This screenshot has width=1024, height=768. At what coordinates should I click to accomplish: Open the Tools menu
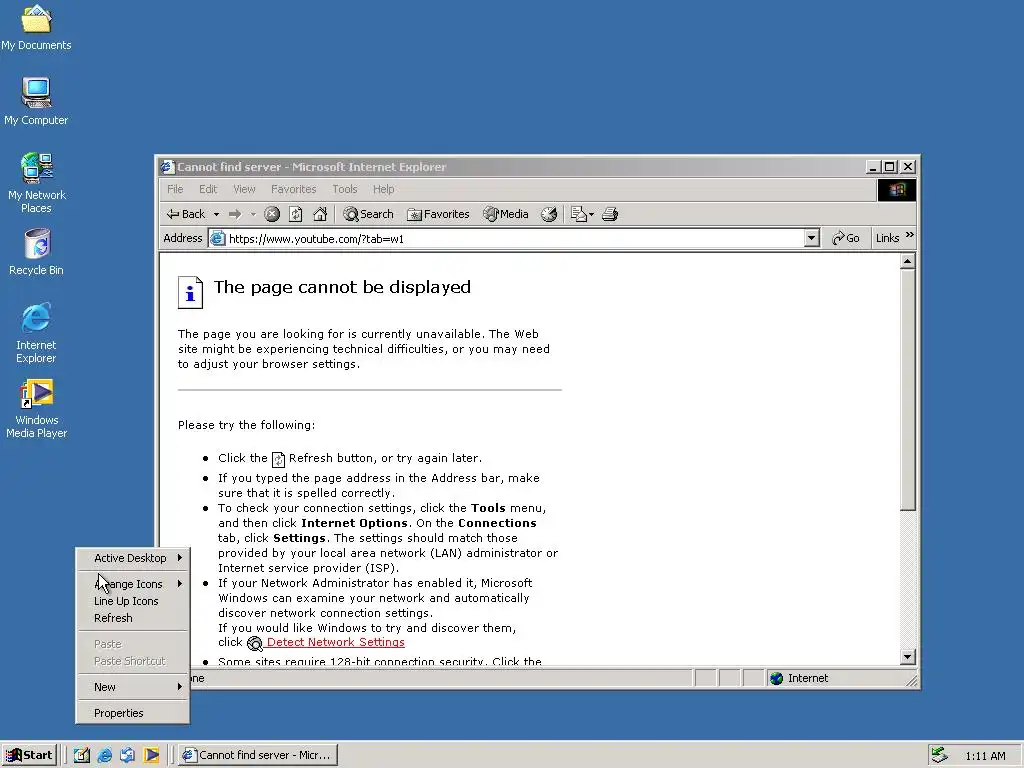(x=344, y=189)
